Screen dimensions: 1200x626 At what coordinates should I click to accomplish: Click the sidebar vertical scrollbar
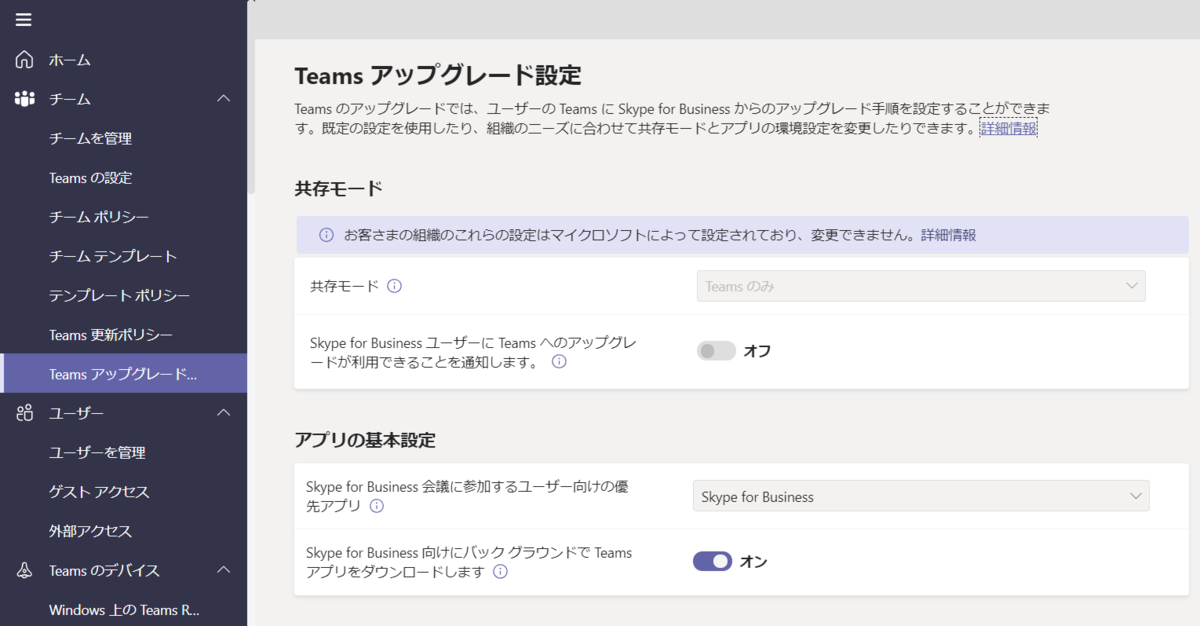(251, 100)
